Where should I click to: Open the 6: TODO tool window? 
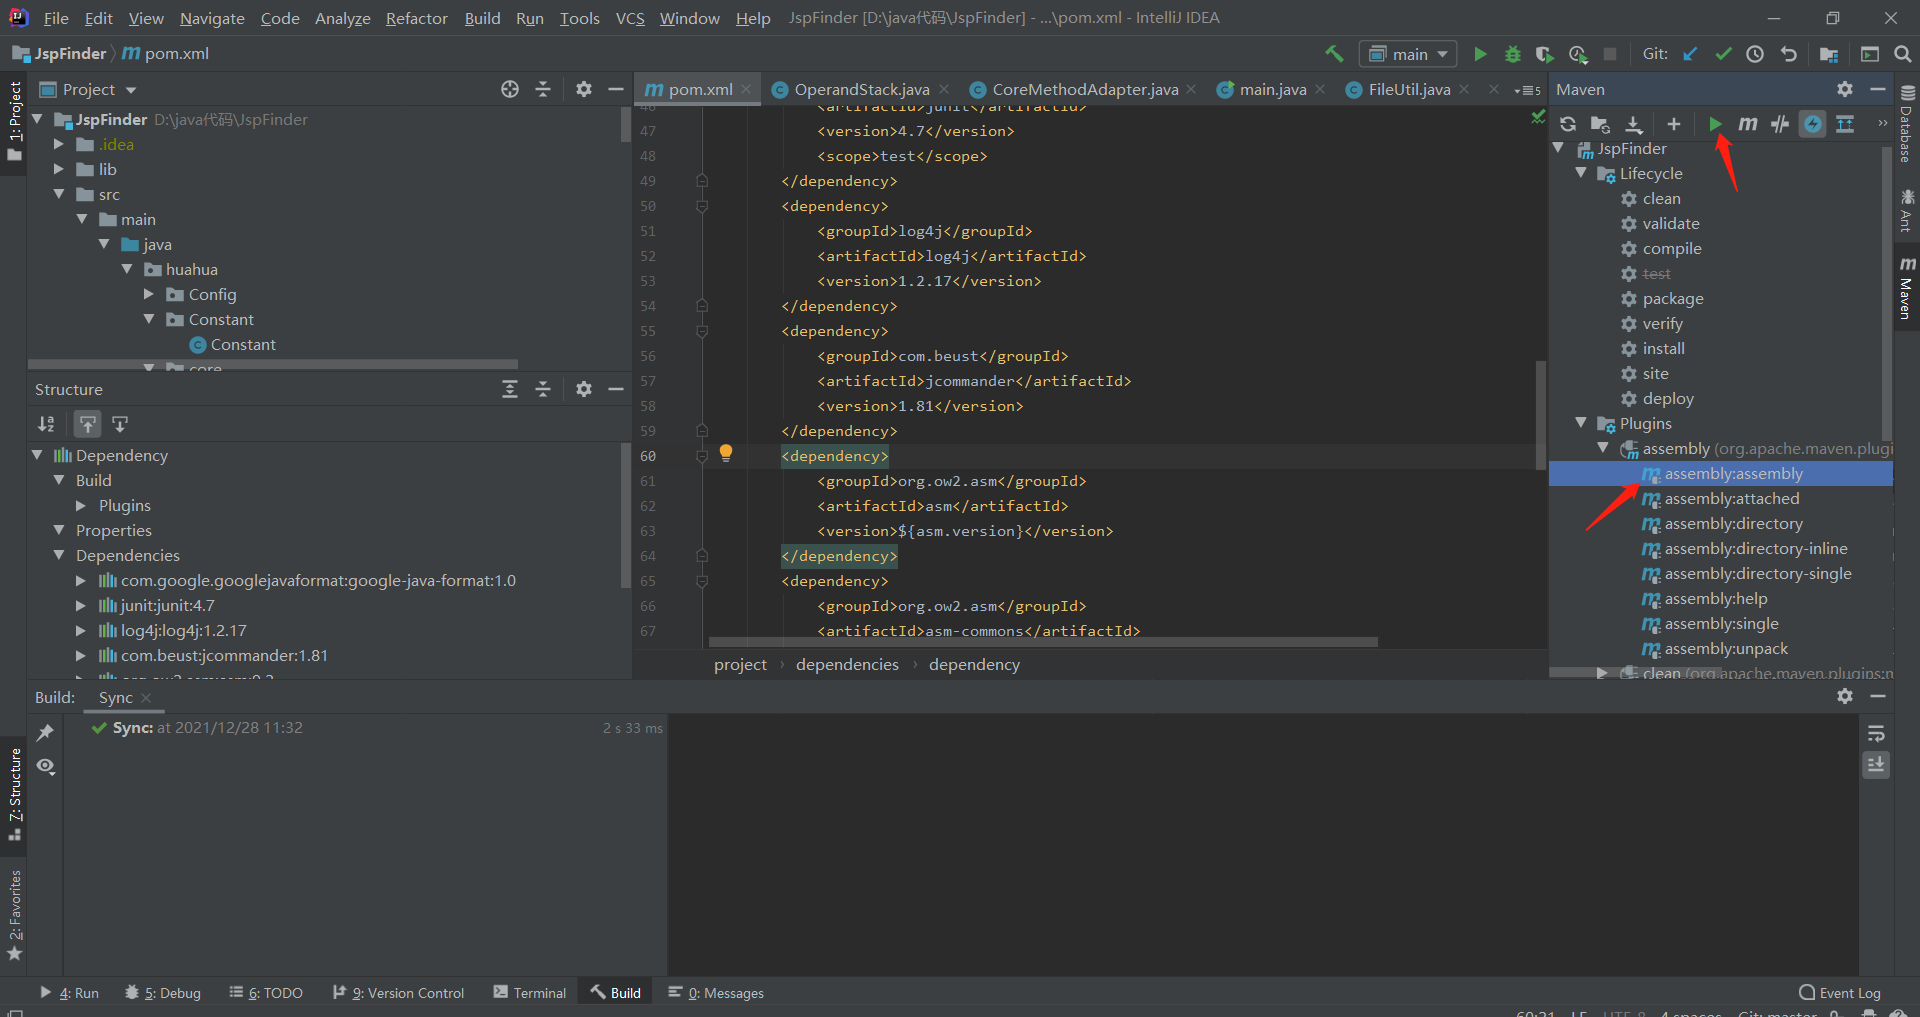point(265,992)
